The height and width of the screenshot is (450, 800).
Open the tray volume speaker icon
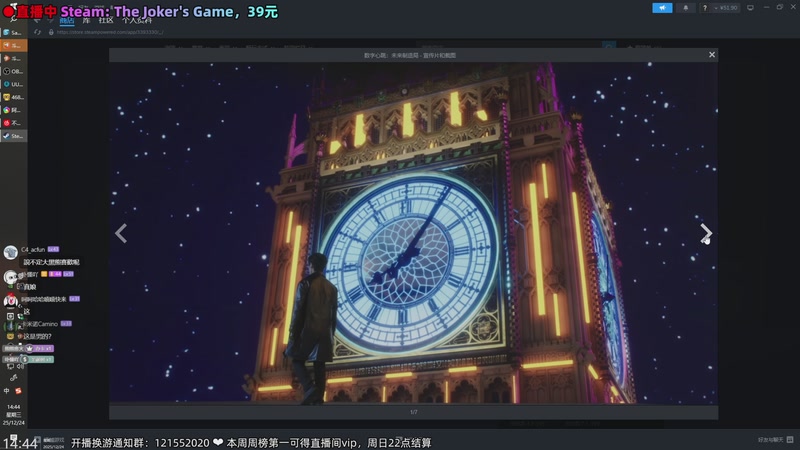(x=20, y=366)
